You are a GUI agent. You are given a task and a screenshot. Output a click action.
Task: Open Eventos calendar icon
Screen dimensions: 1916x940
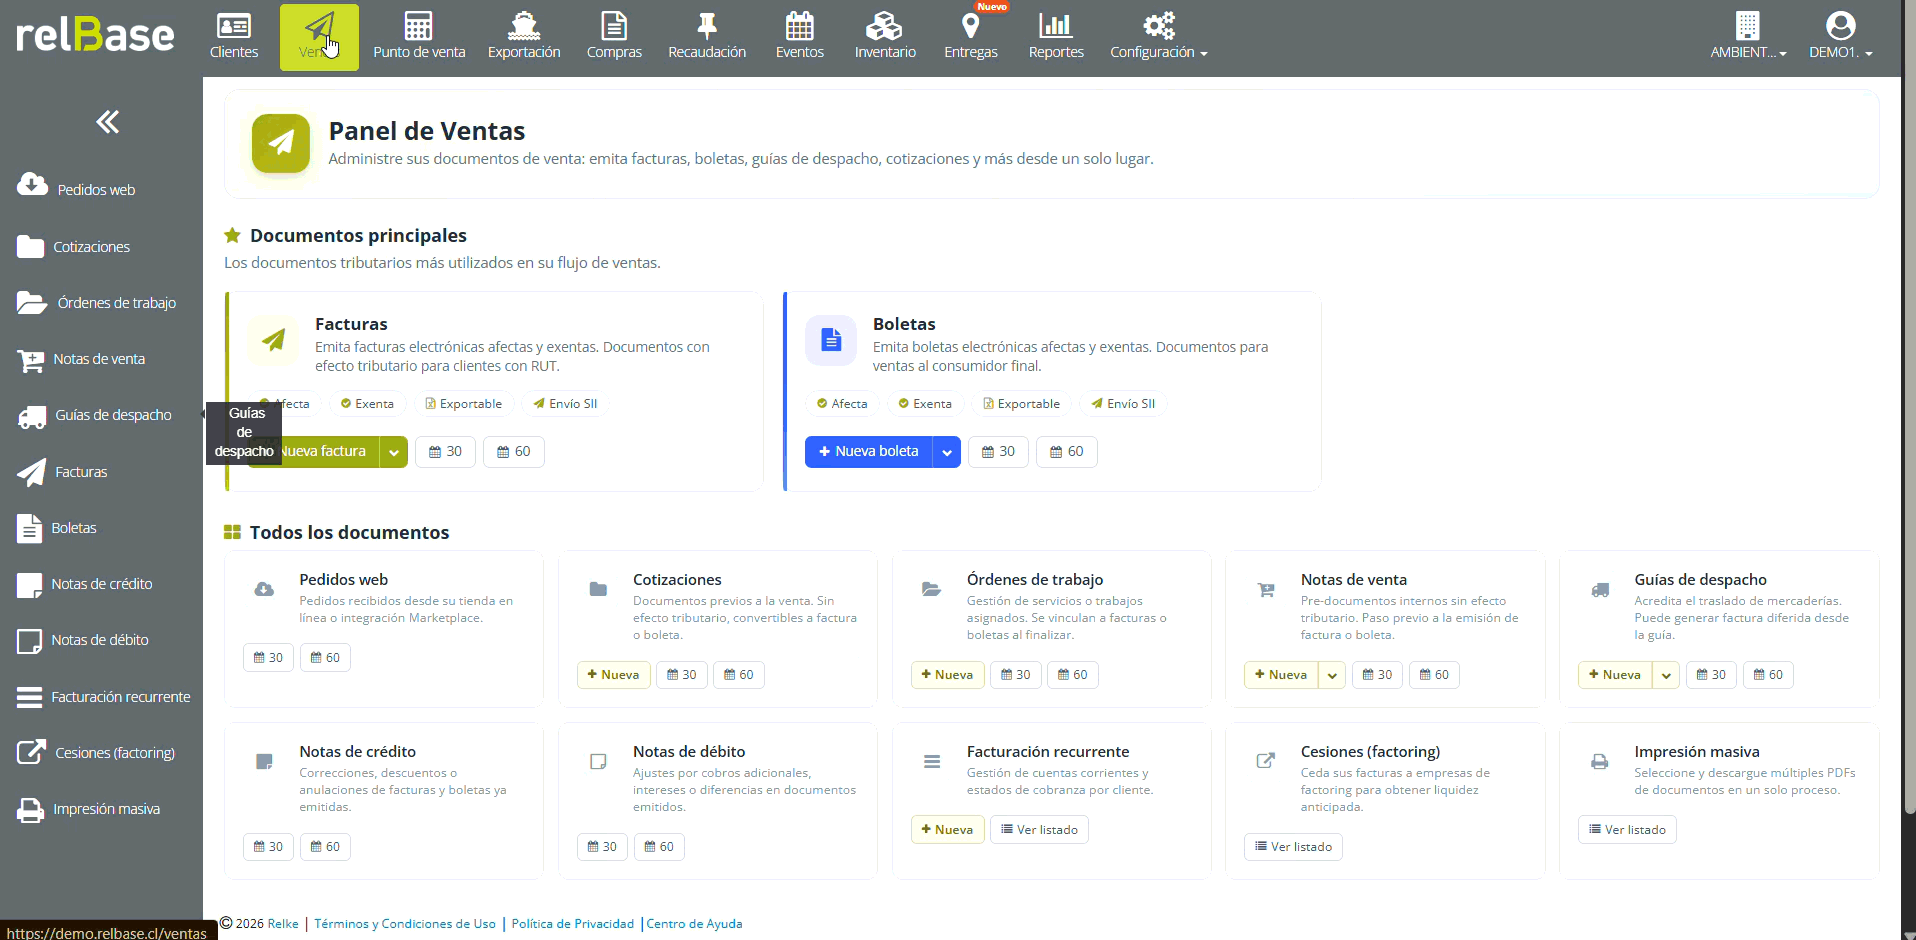point(800,25)
